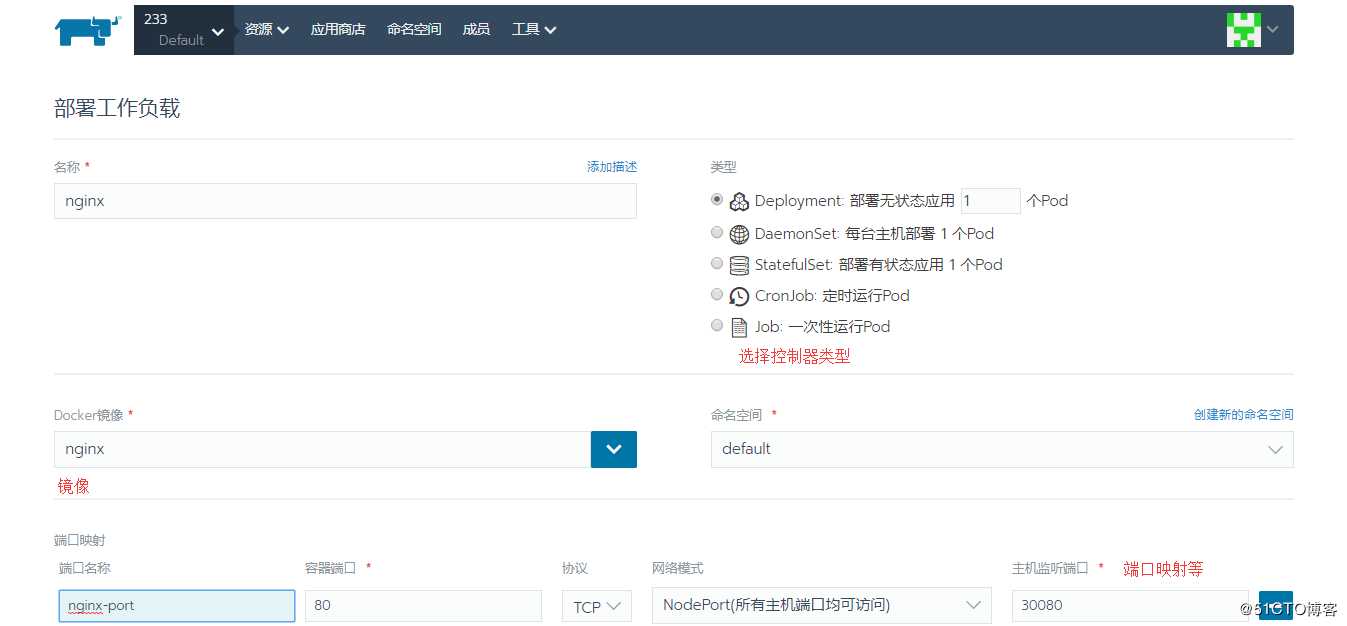
Task: Select the CronJob radio button
Action: point(716,294)
